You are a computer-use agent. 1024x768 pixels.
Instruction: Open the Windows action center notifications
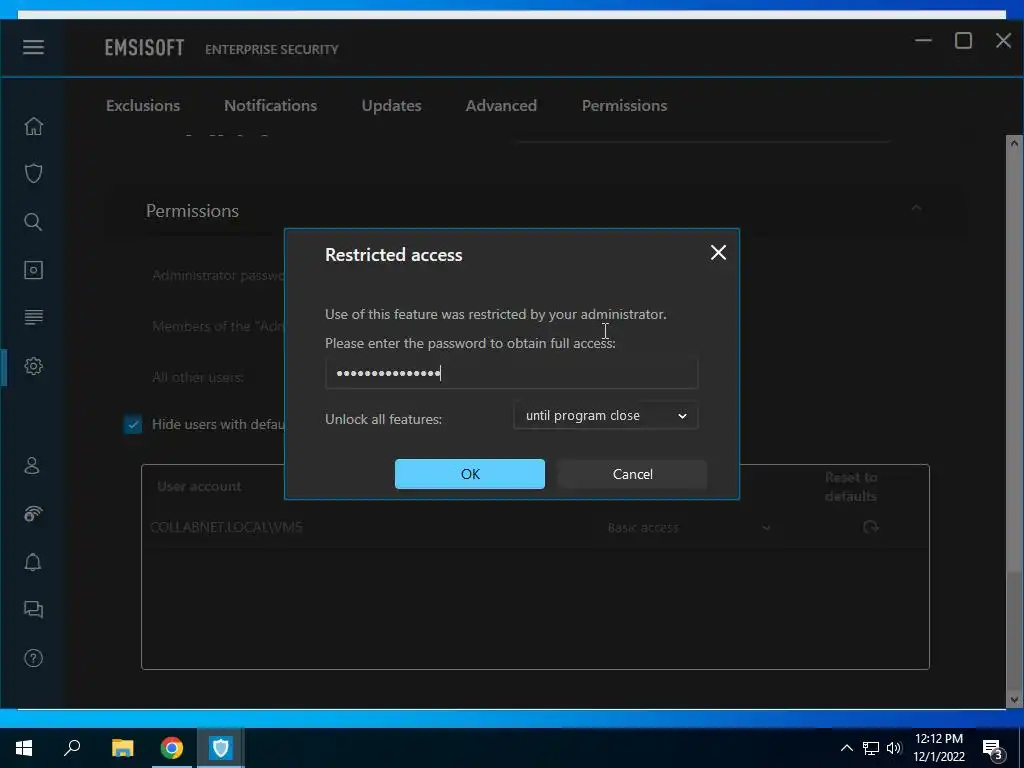click(x=993, y=749)
